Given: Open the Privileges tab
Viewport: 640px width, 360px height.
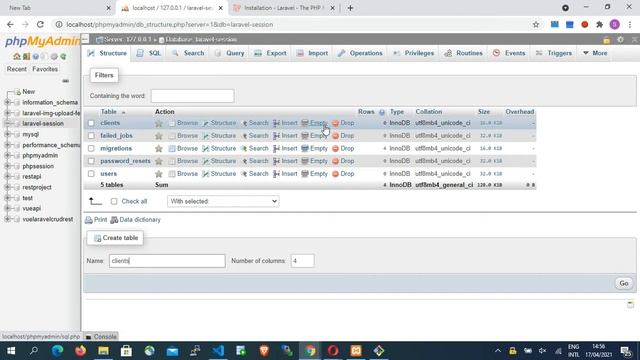Looking at the screenshot, I should click(413, 53).
